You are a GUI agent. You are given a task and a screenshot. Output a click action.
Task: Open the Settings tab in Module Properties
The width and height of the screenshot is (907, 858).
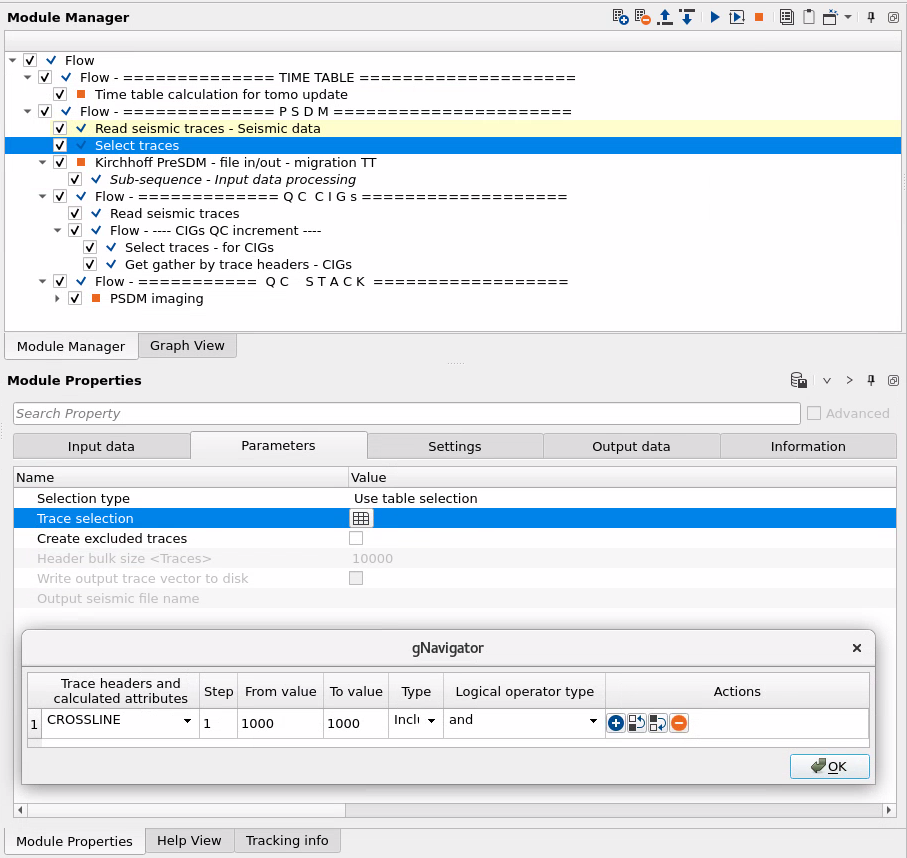click(454, 446)
